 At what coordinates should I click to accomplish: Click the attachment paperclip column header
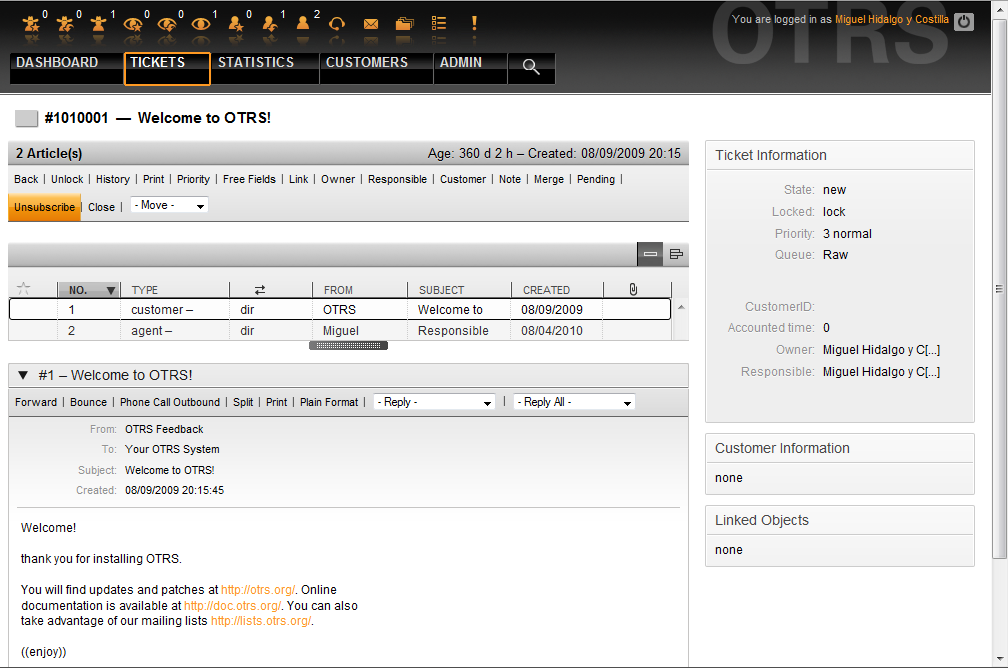click(x=633, y=289)
